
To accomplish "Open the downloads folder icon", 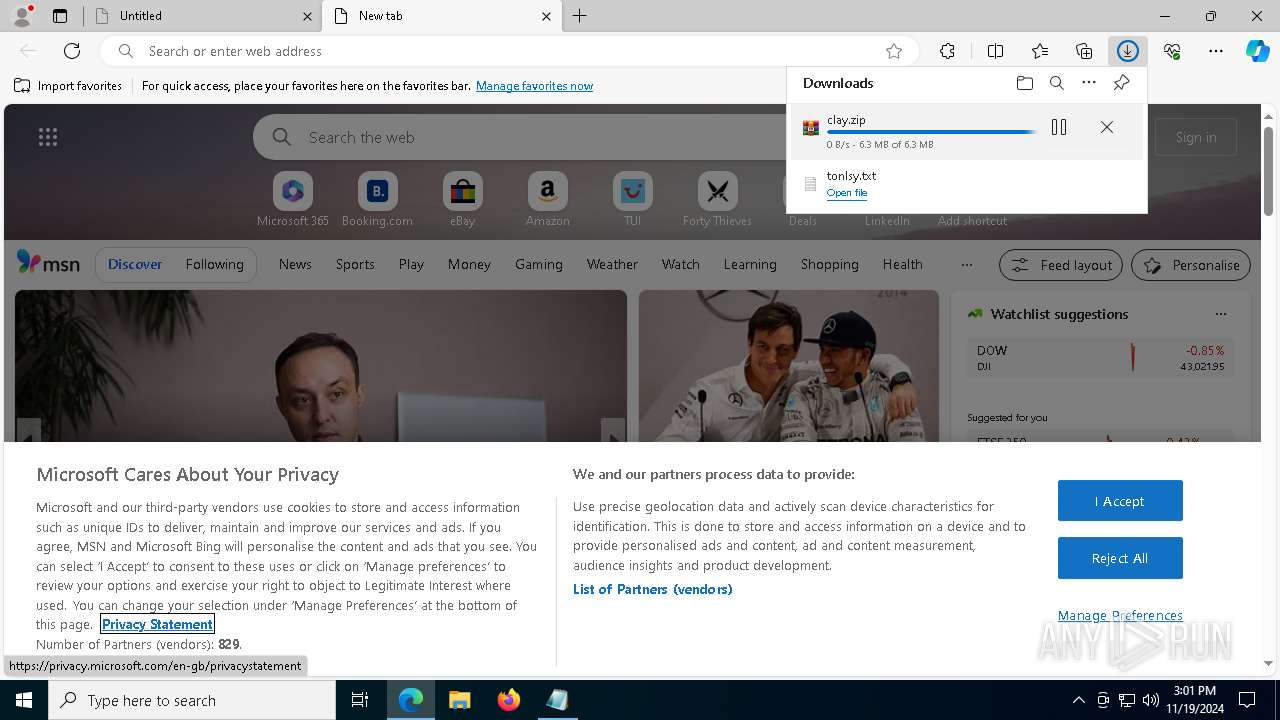I will (x=1024, y=83).
